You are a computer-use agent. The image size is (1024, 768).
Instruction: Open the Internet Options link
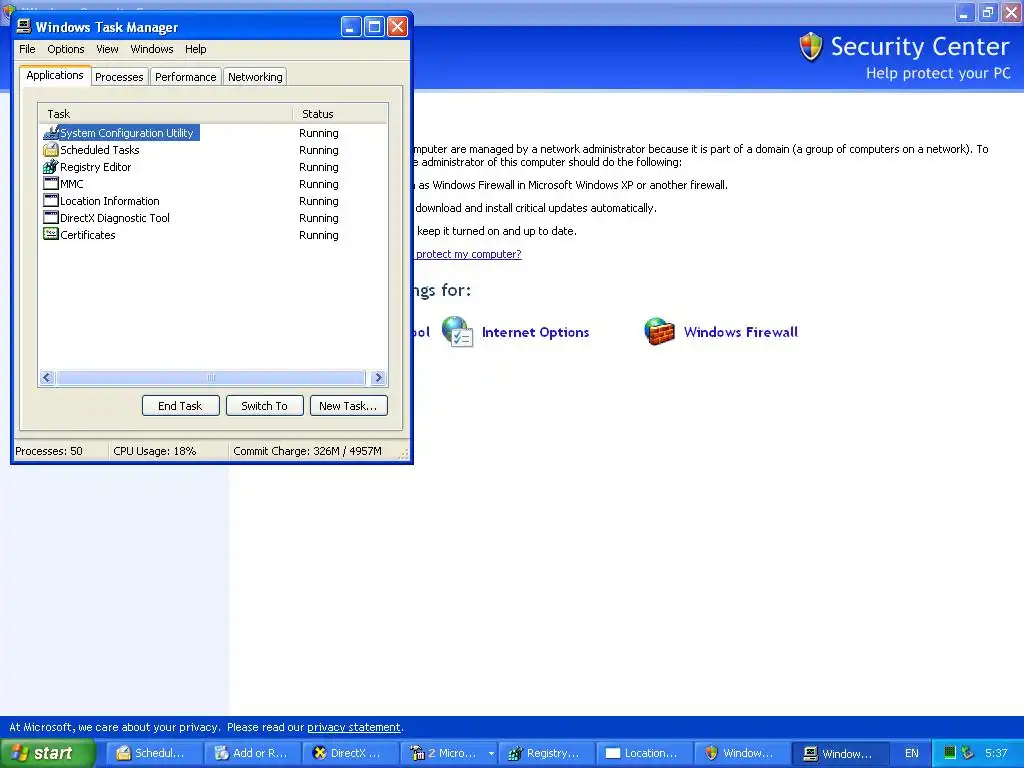pos(536,332)
